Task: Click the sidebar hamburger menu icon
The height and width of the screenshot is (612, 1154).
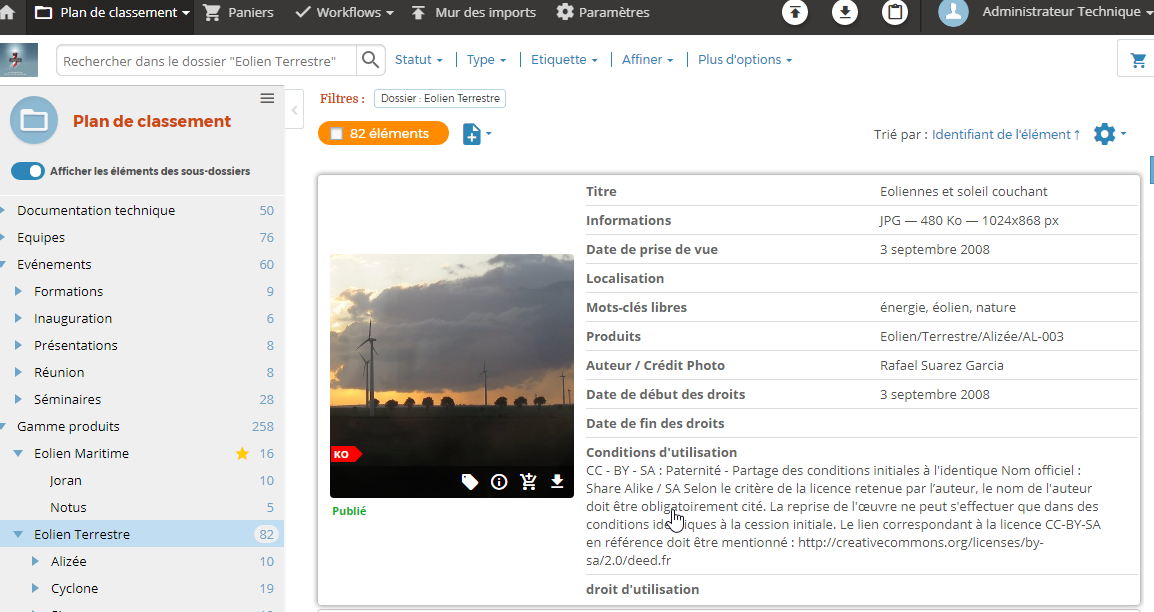Action: 267,98
